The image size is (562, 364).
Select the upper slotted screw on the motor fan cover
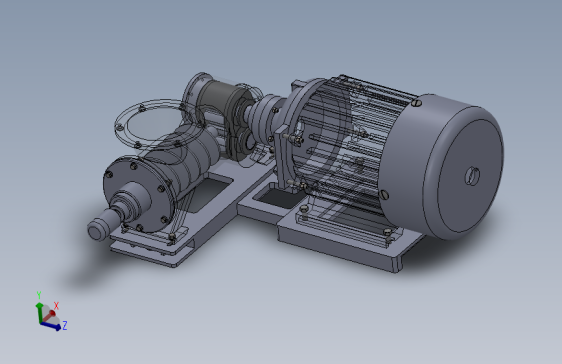coord(416,103)
